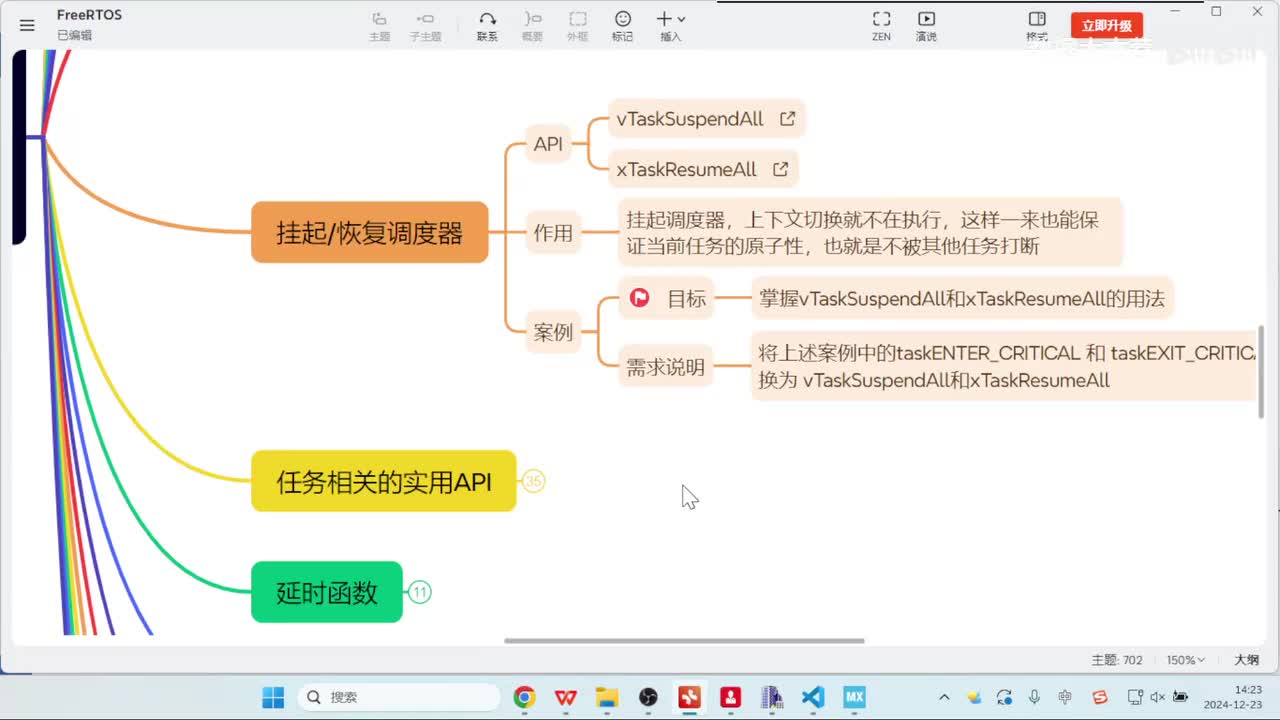The height and width of the screenshot is (720, 1280).
Task: Select the 联系 relationship tool
Action: click(487, 26)
